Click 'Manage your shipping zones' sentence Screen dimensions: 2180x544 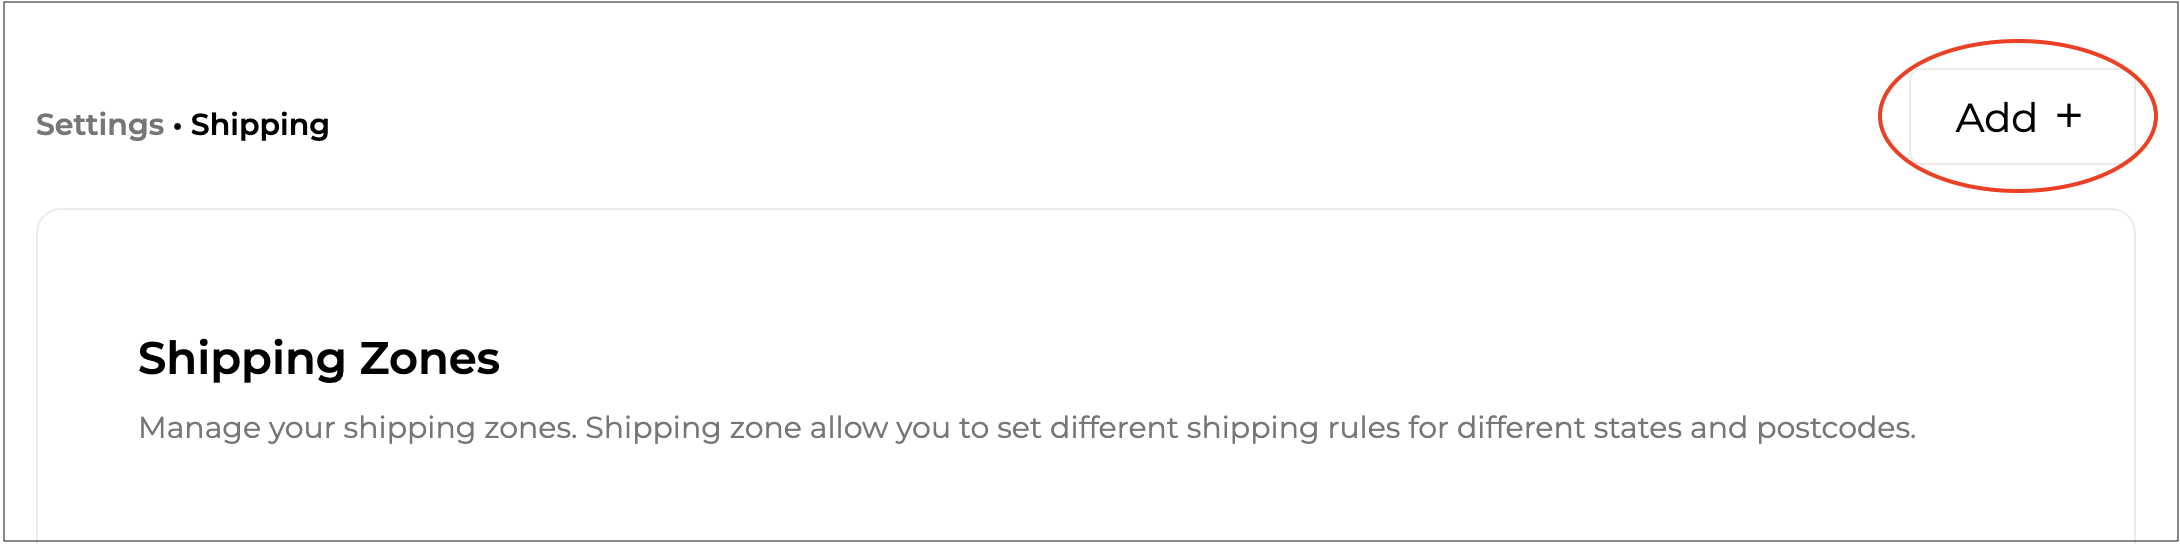pyautogui.click(x=357, y=428)
